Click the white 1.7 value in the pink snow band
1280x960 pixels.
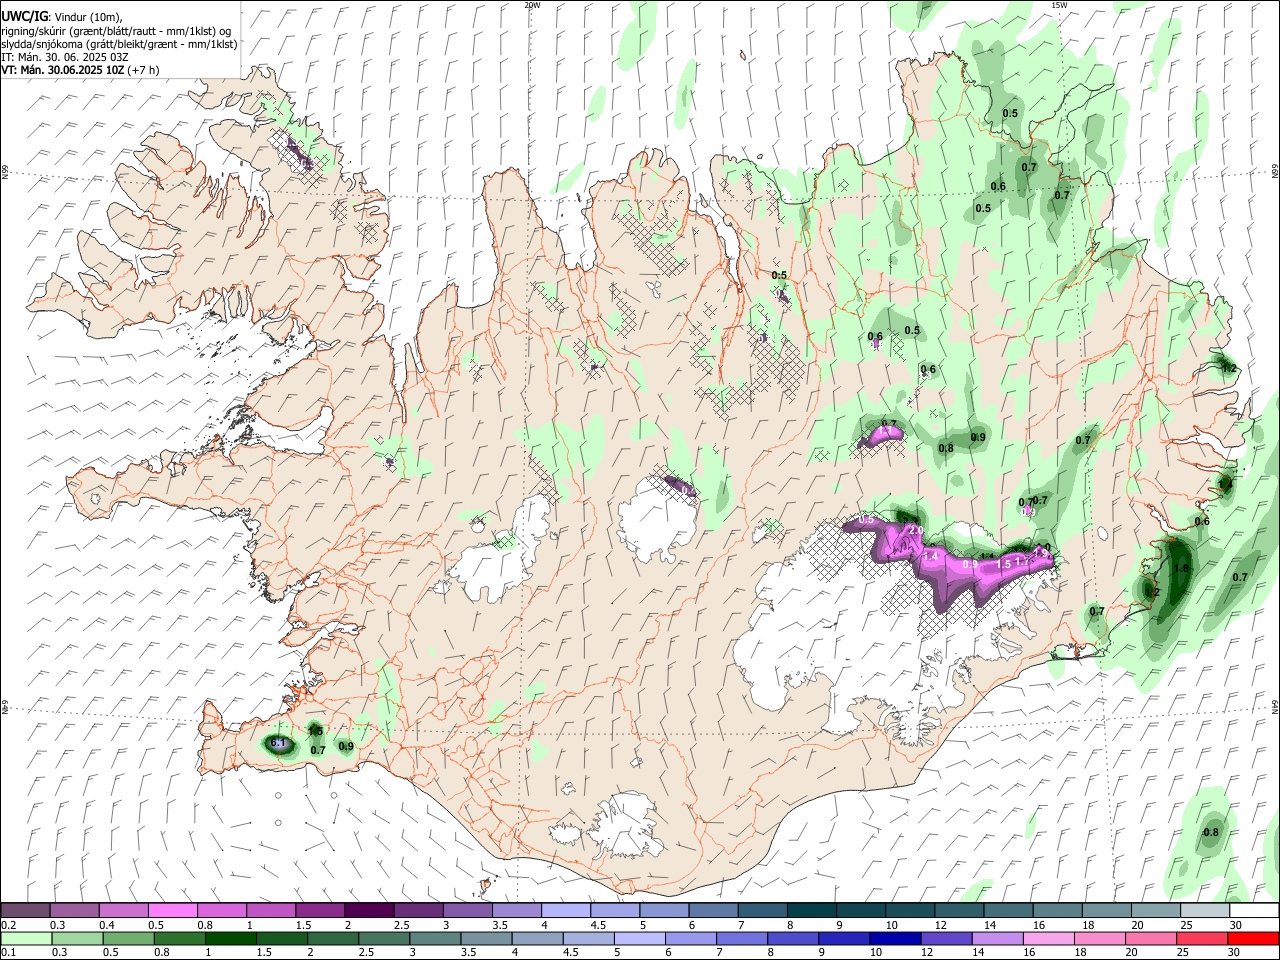[x=1022, y=562]
